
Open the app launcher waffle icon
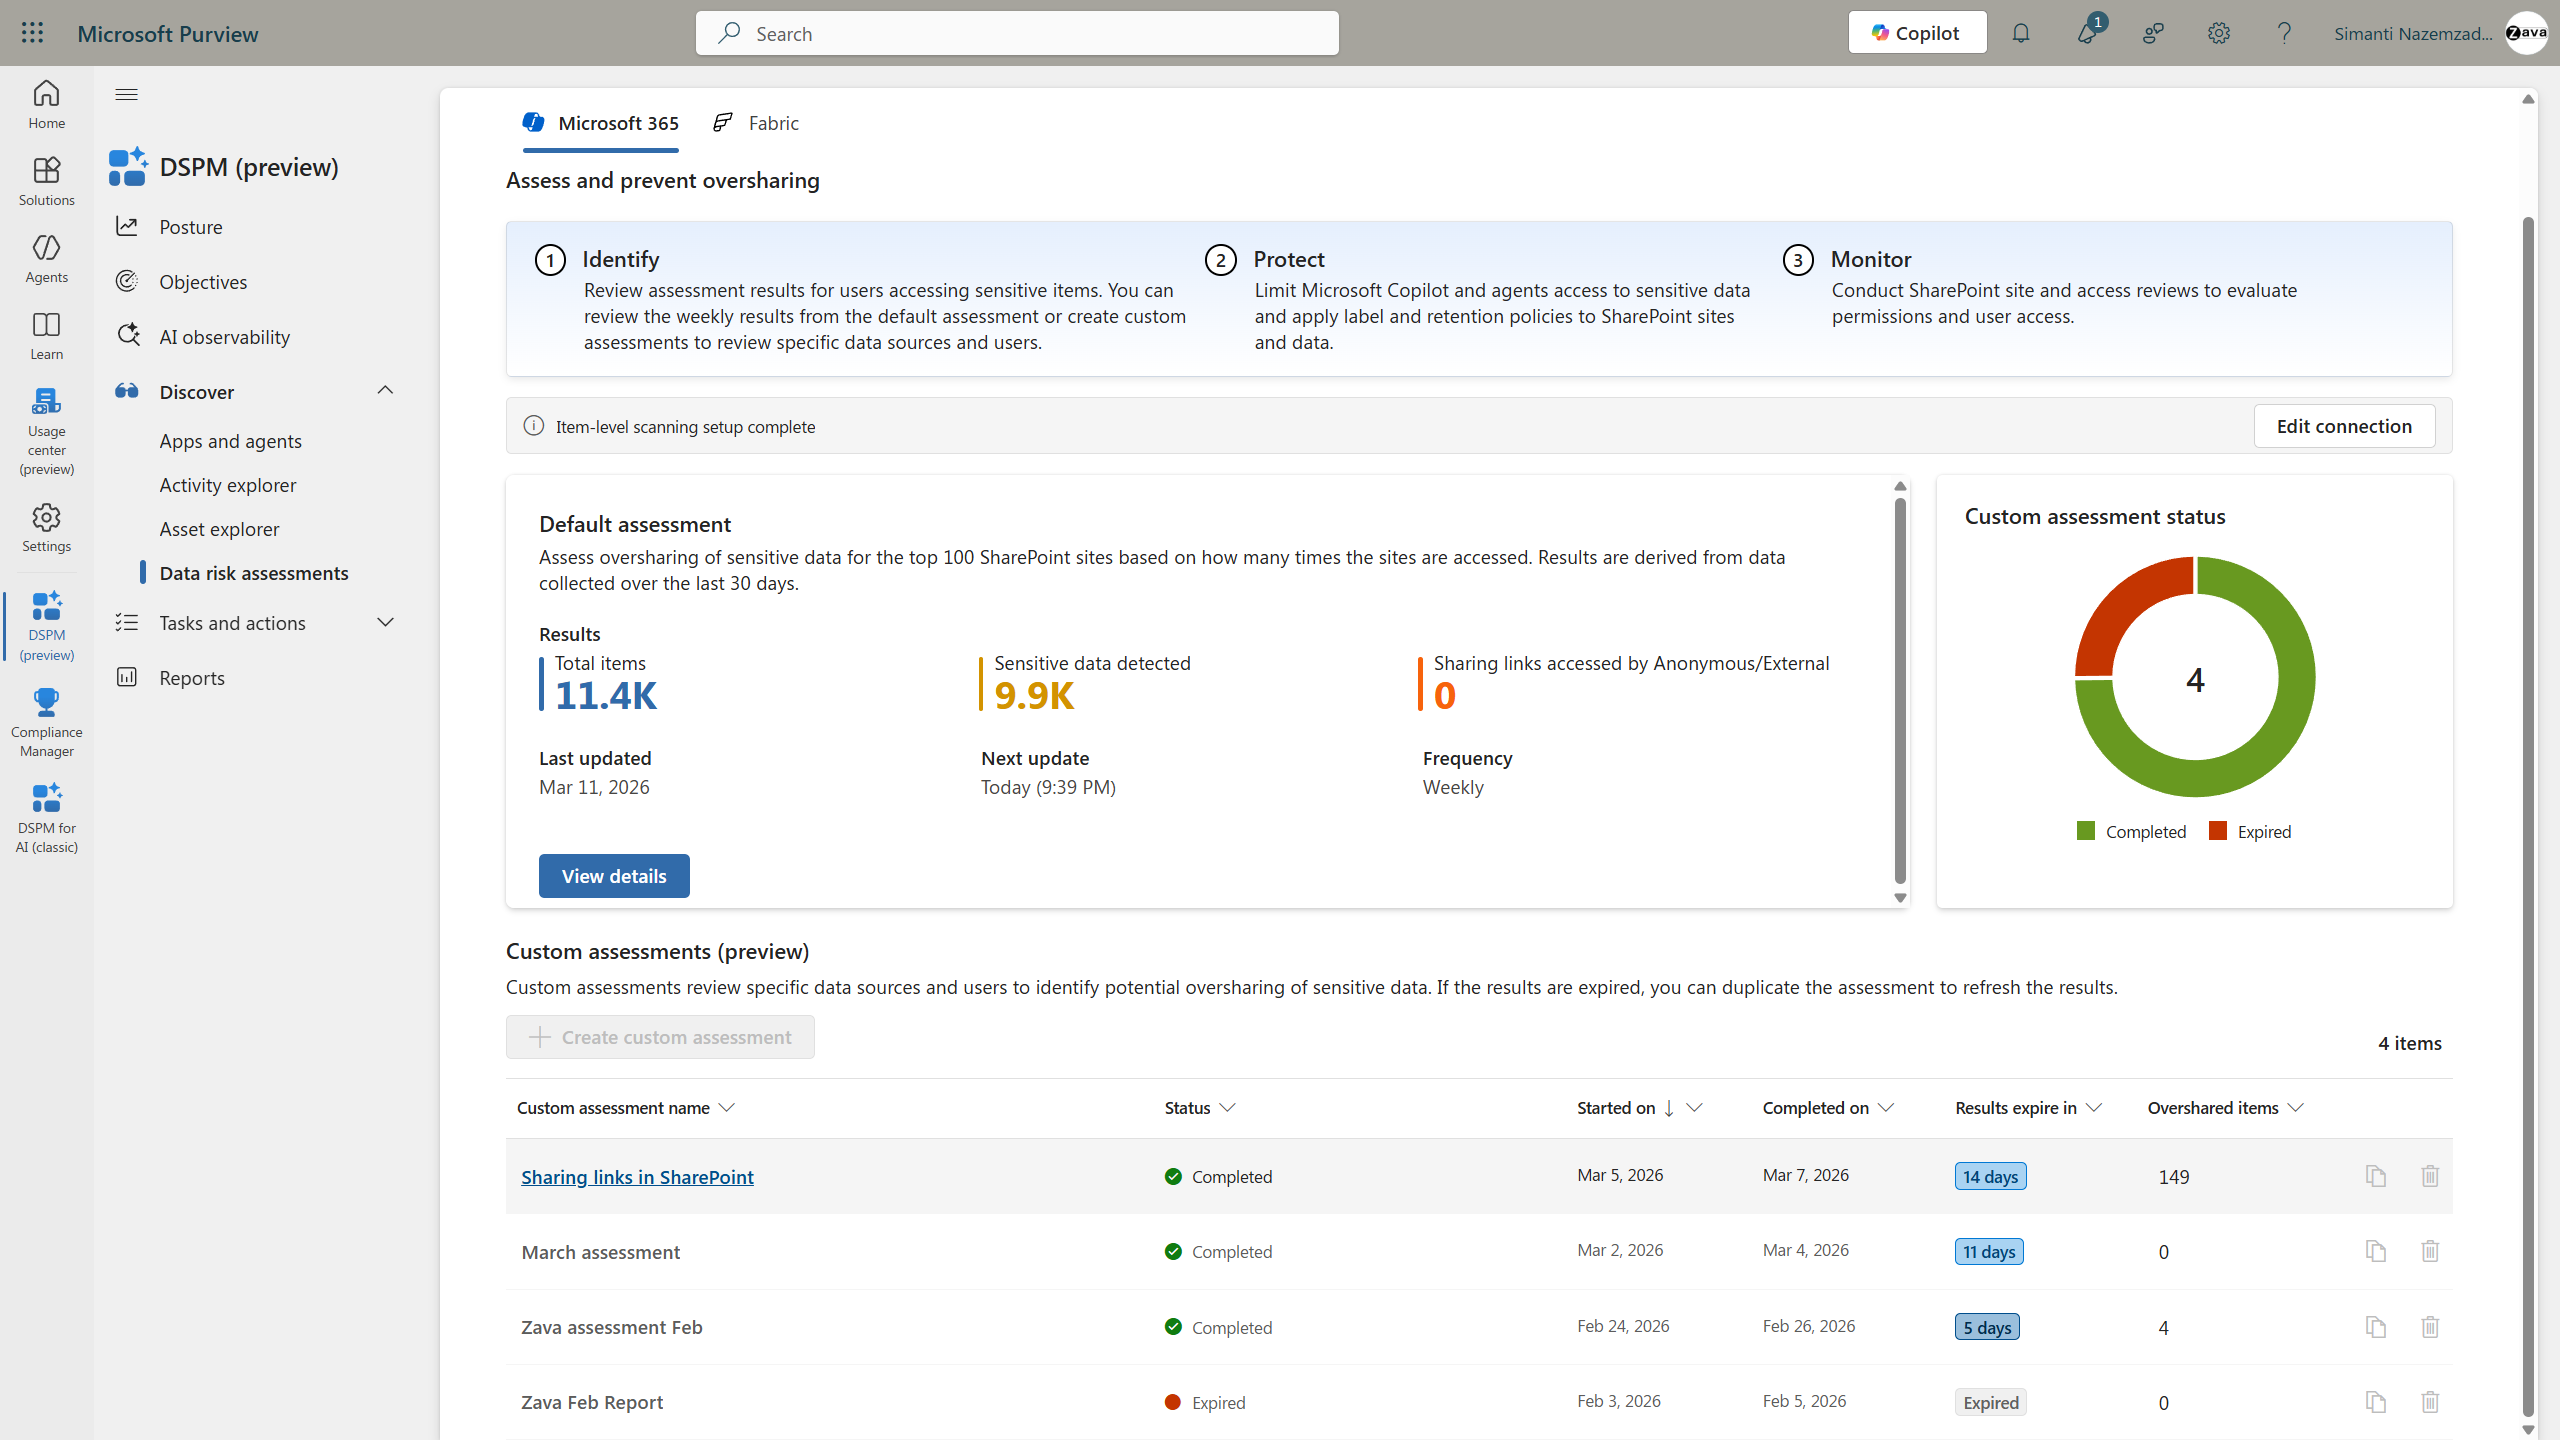32,33
